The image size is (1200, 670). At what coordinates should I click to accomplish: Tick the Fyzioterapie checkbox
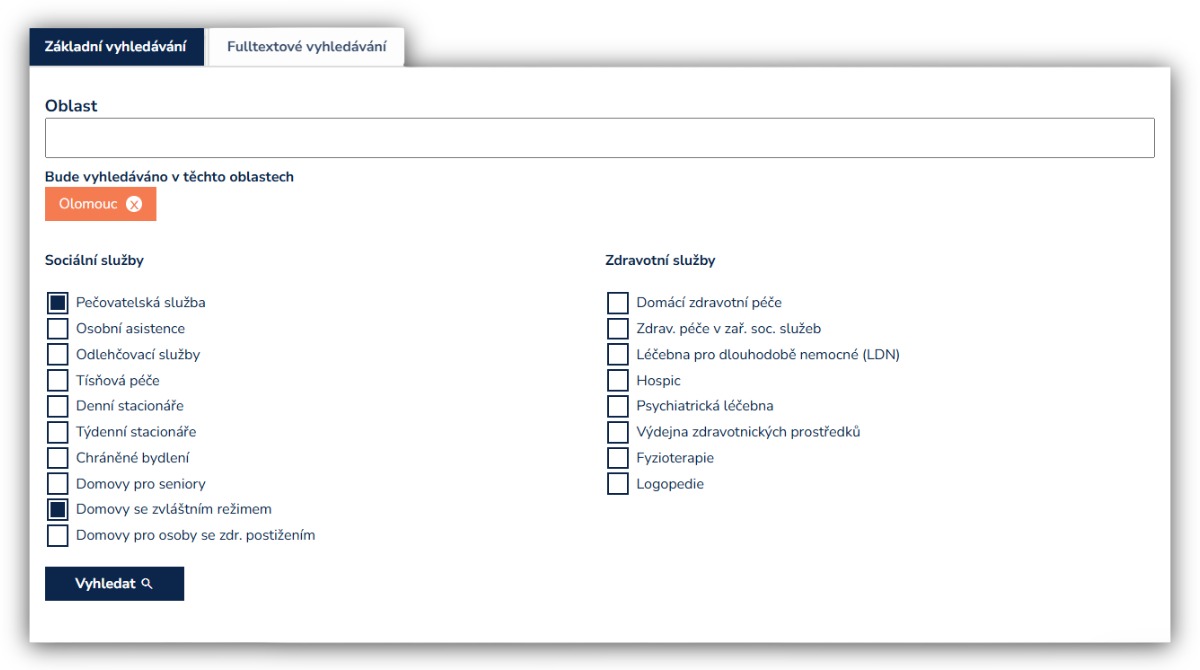[x=618, y=458]
